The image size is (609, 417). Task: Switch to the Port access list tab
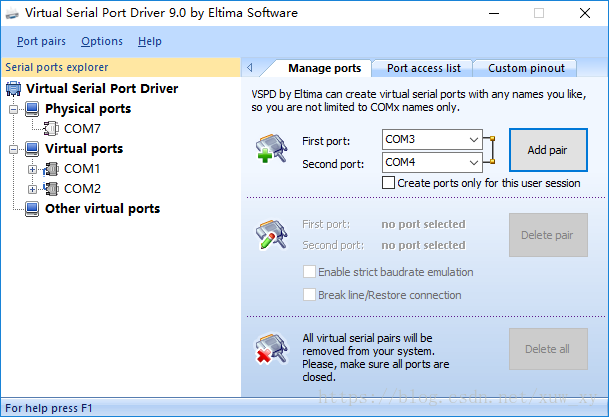[424, 68]
